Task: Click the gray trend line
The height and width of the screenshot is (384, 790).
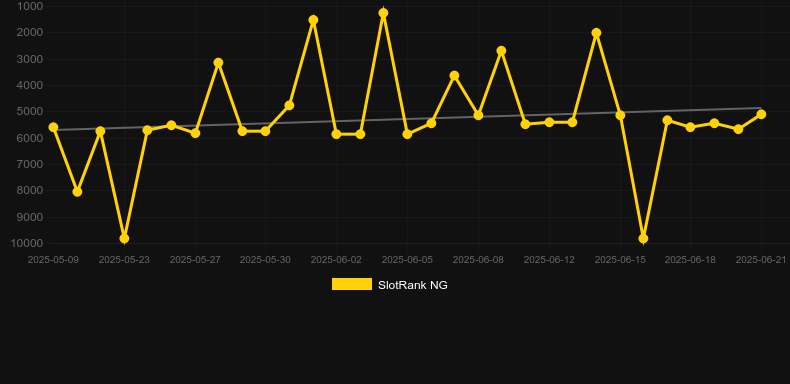Action: 407,119
